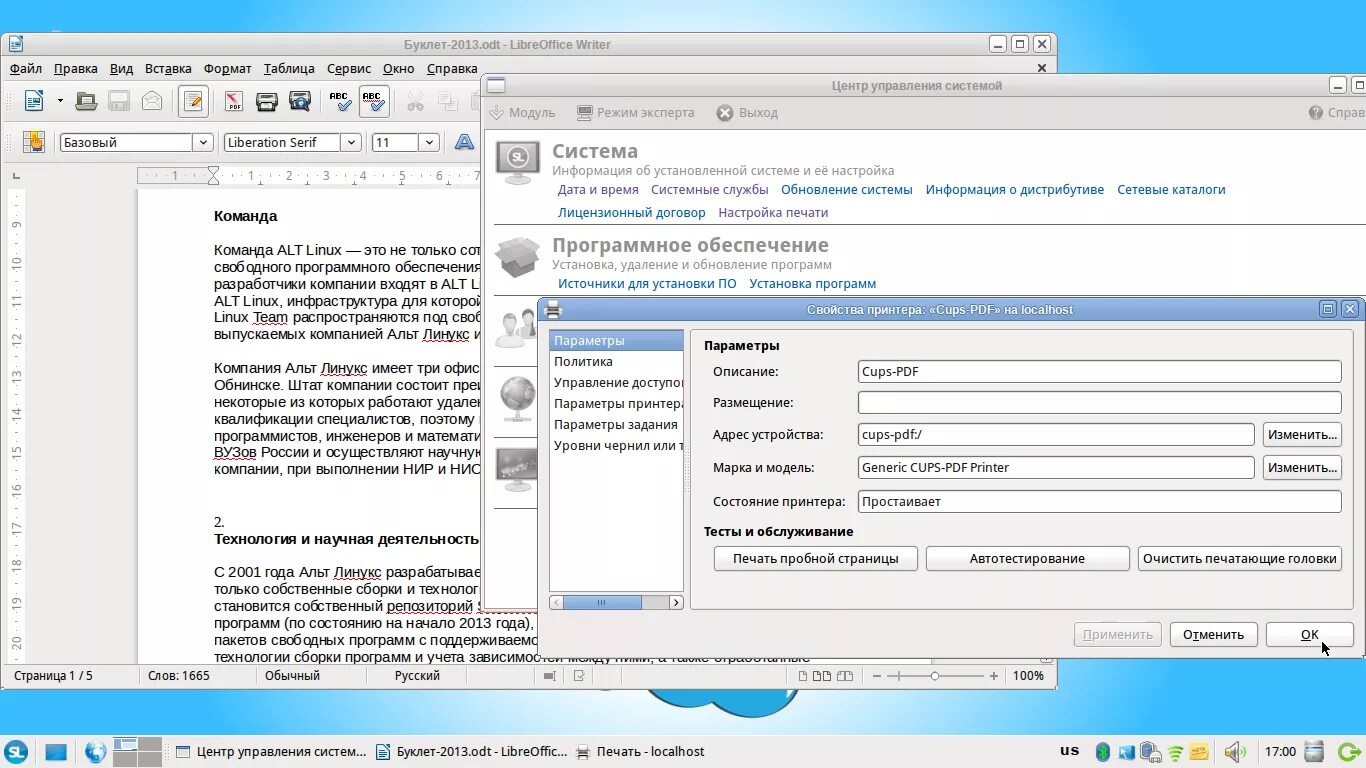This screenshot has width=1366, height=768.
Task: Click the Open file folder icon
Action: tap(86, 101)
